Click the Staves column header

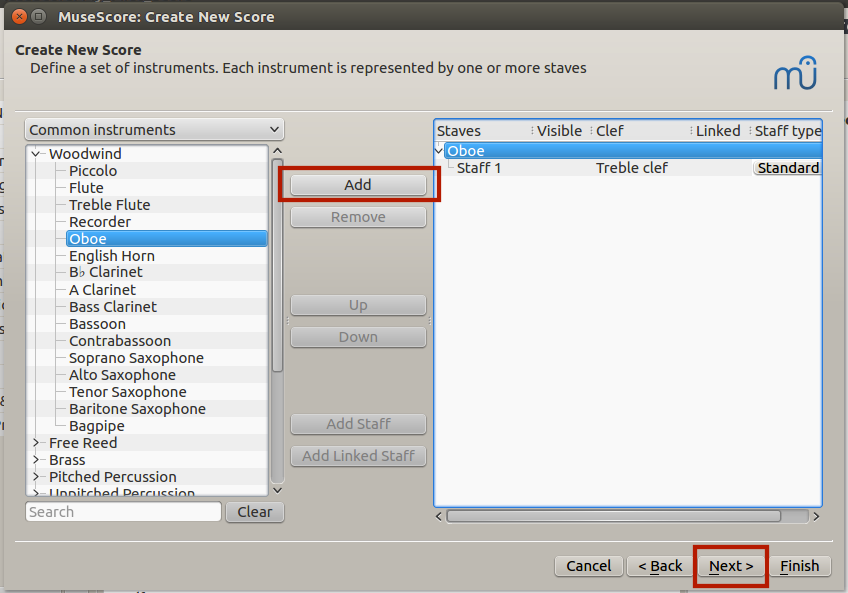pos(459,131)
